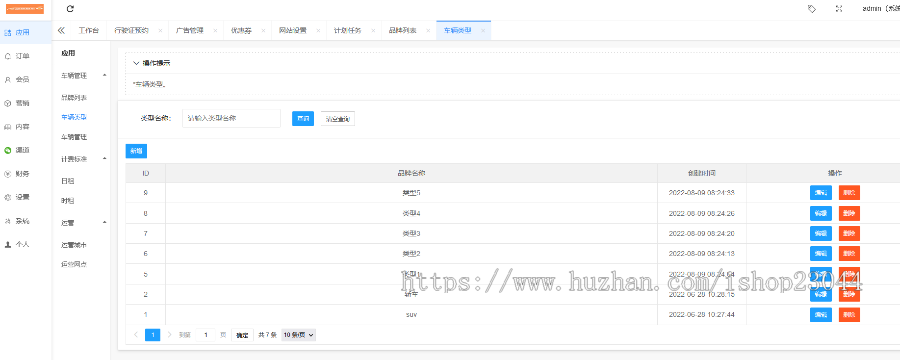Click the 类型名称 search input field

[x=231, y=118]
